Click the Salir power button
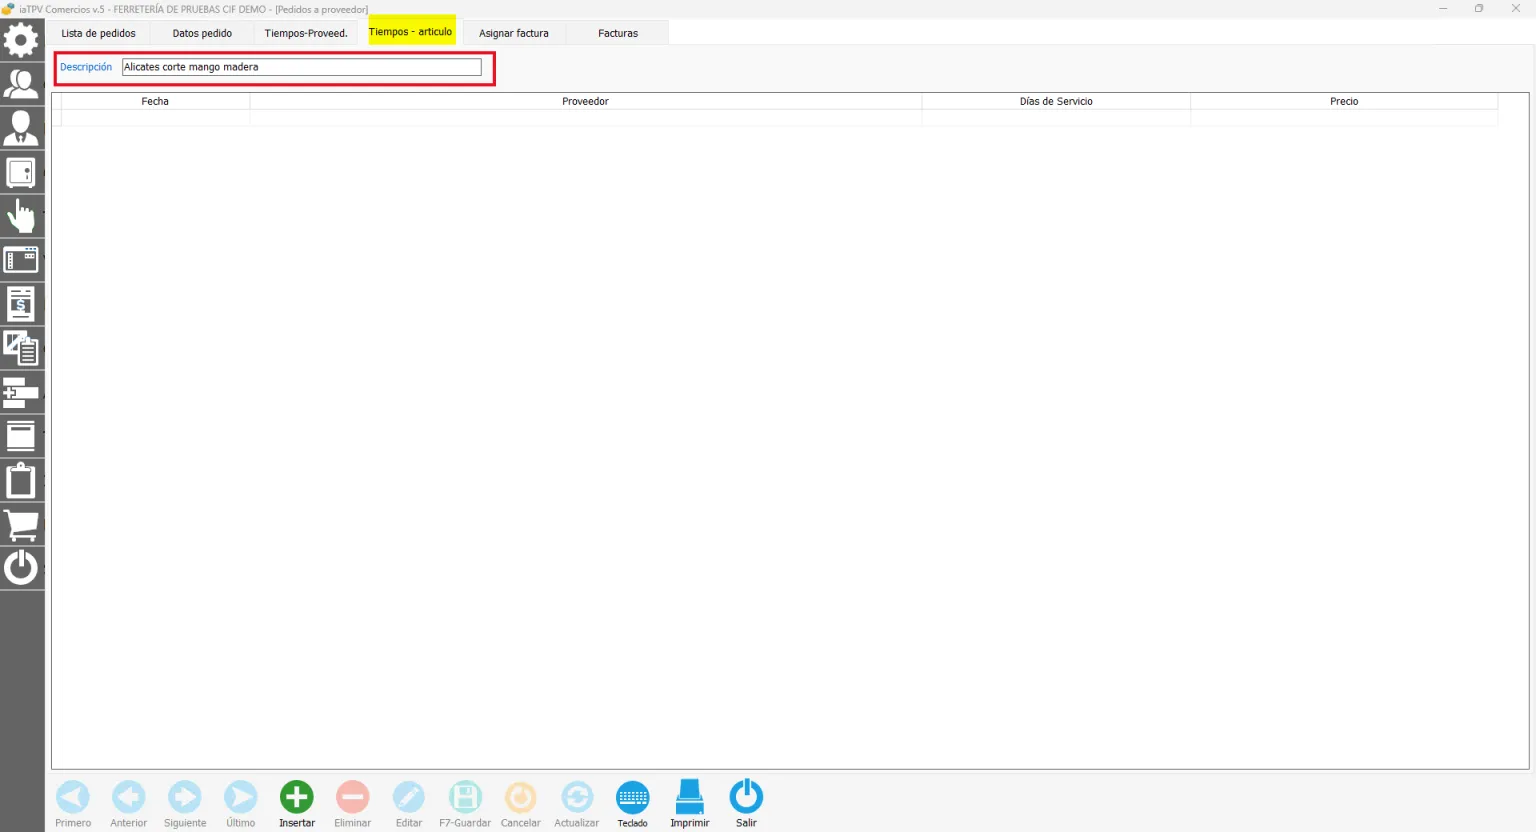1536x832 pixels. point(746,797)
